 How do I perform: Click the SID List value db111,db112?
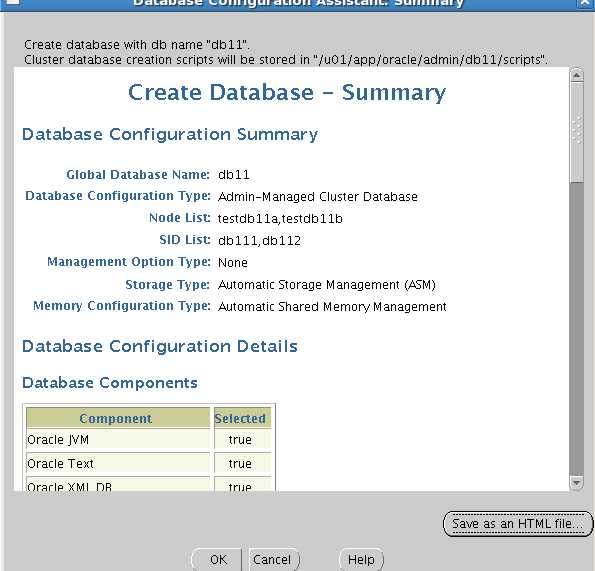pos(260,241)
